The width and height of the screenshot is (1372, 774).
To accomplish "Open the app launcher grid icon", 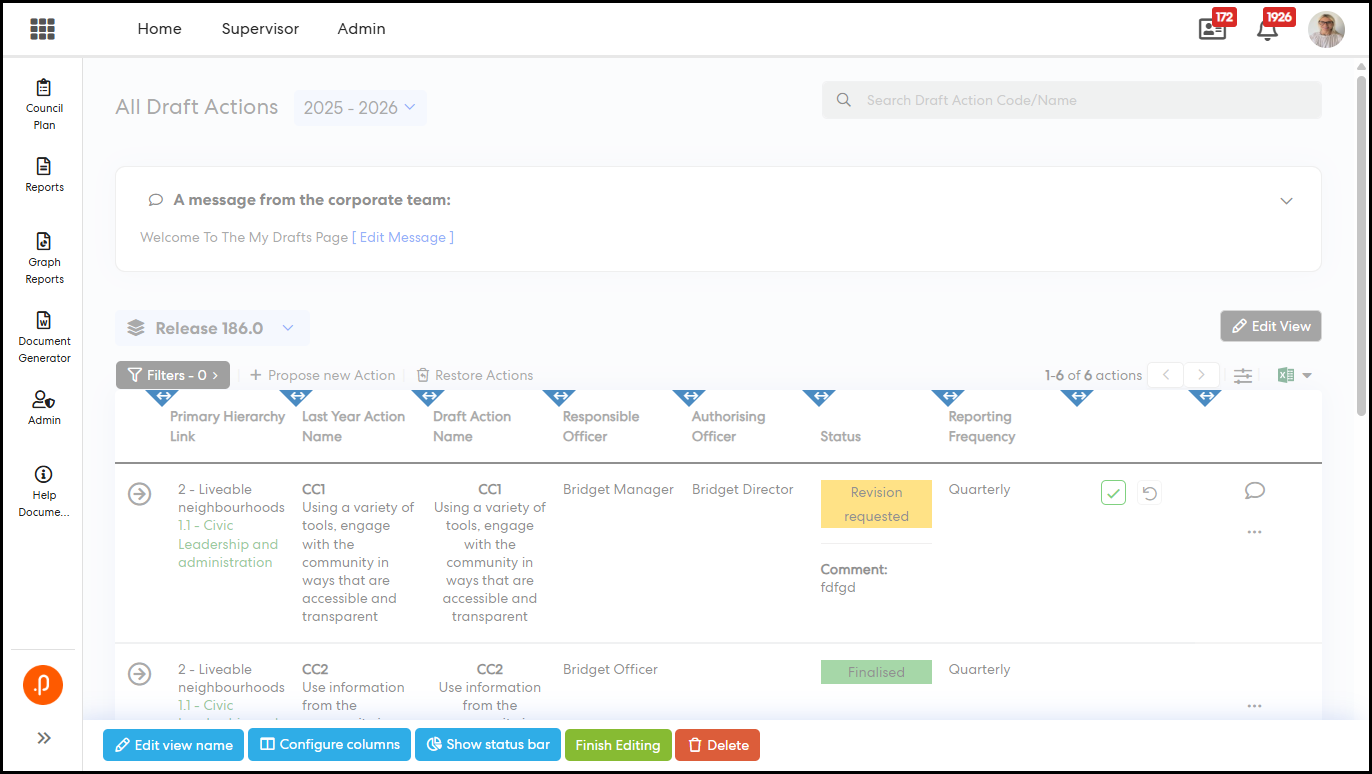I will point(42,29).
